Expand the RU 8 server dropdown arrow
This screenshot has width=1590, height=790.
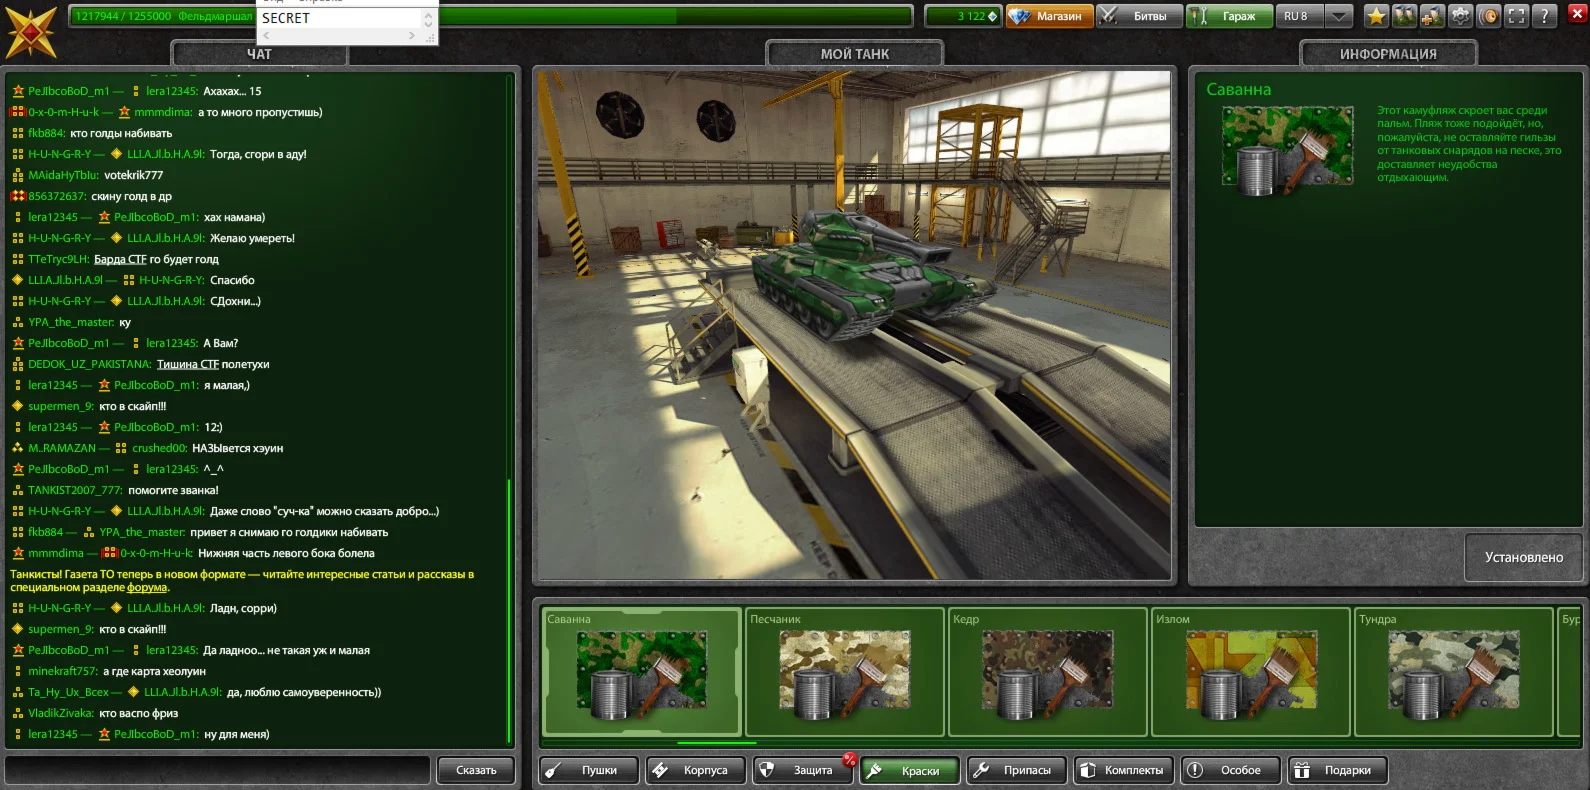tap(1339, 16)
